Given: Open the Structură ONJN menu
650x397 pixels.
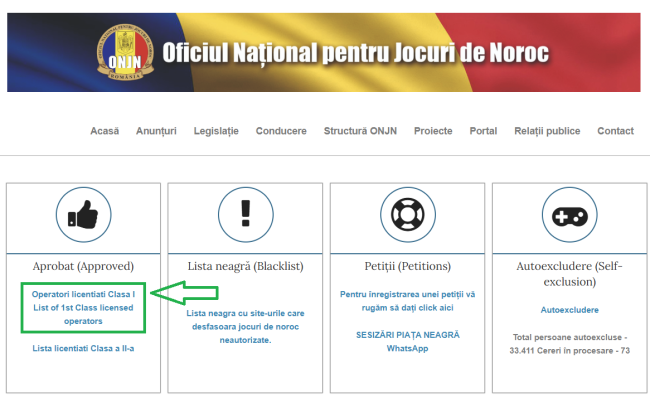Looking at the screenshot, I should (360, 131).
